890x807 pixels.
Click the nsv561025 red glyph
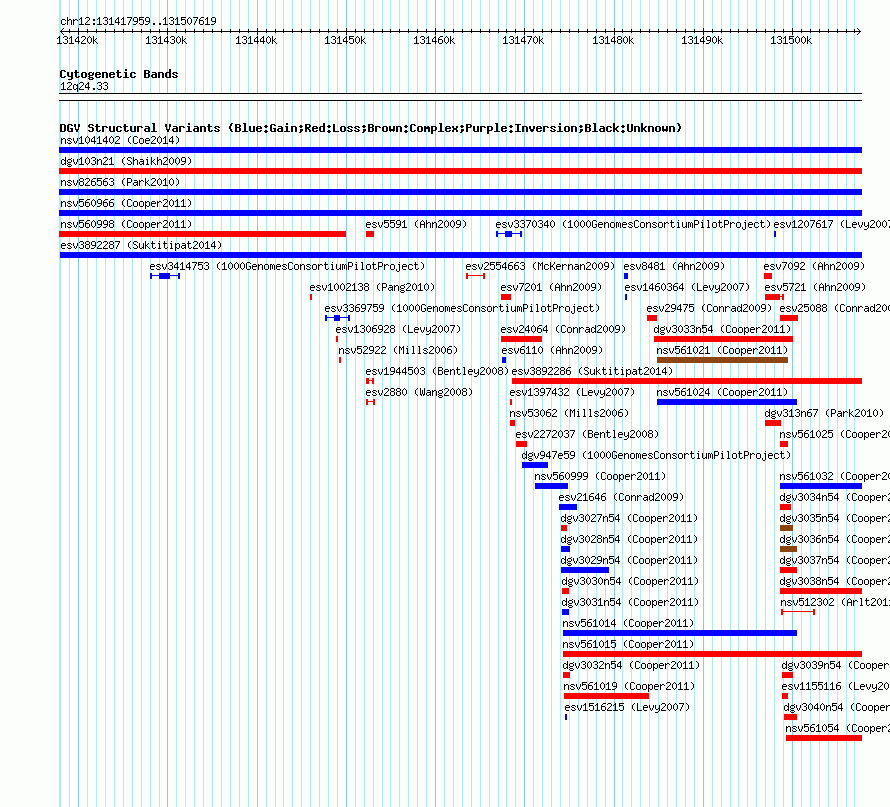coord(784,444)
